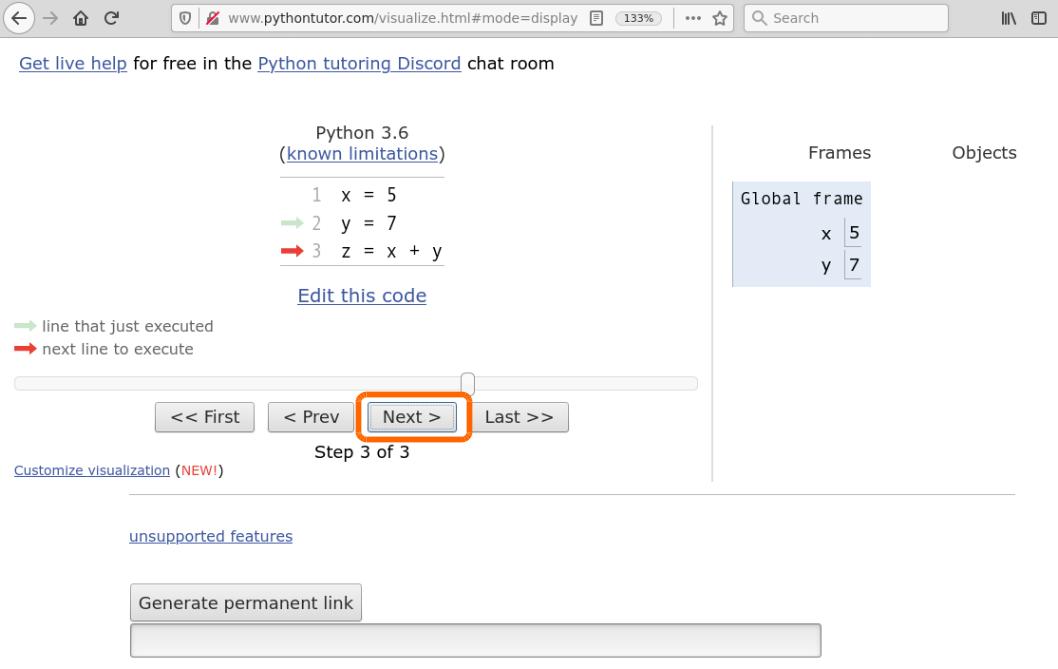1058x669 pixels.
Task: Step back with the Prev button
Action: click(x=310, y=417)
